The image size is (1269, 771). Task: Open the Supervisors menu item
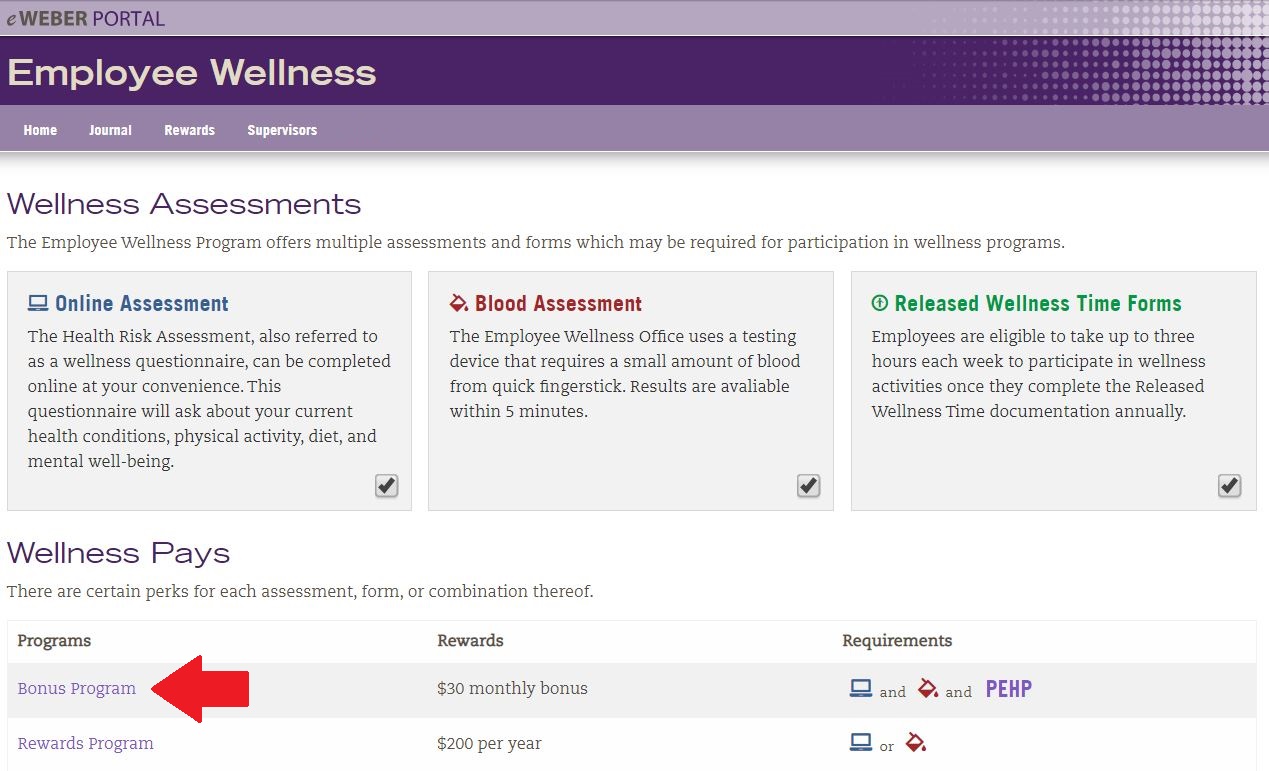(x=282, y=130)
